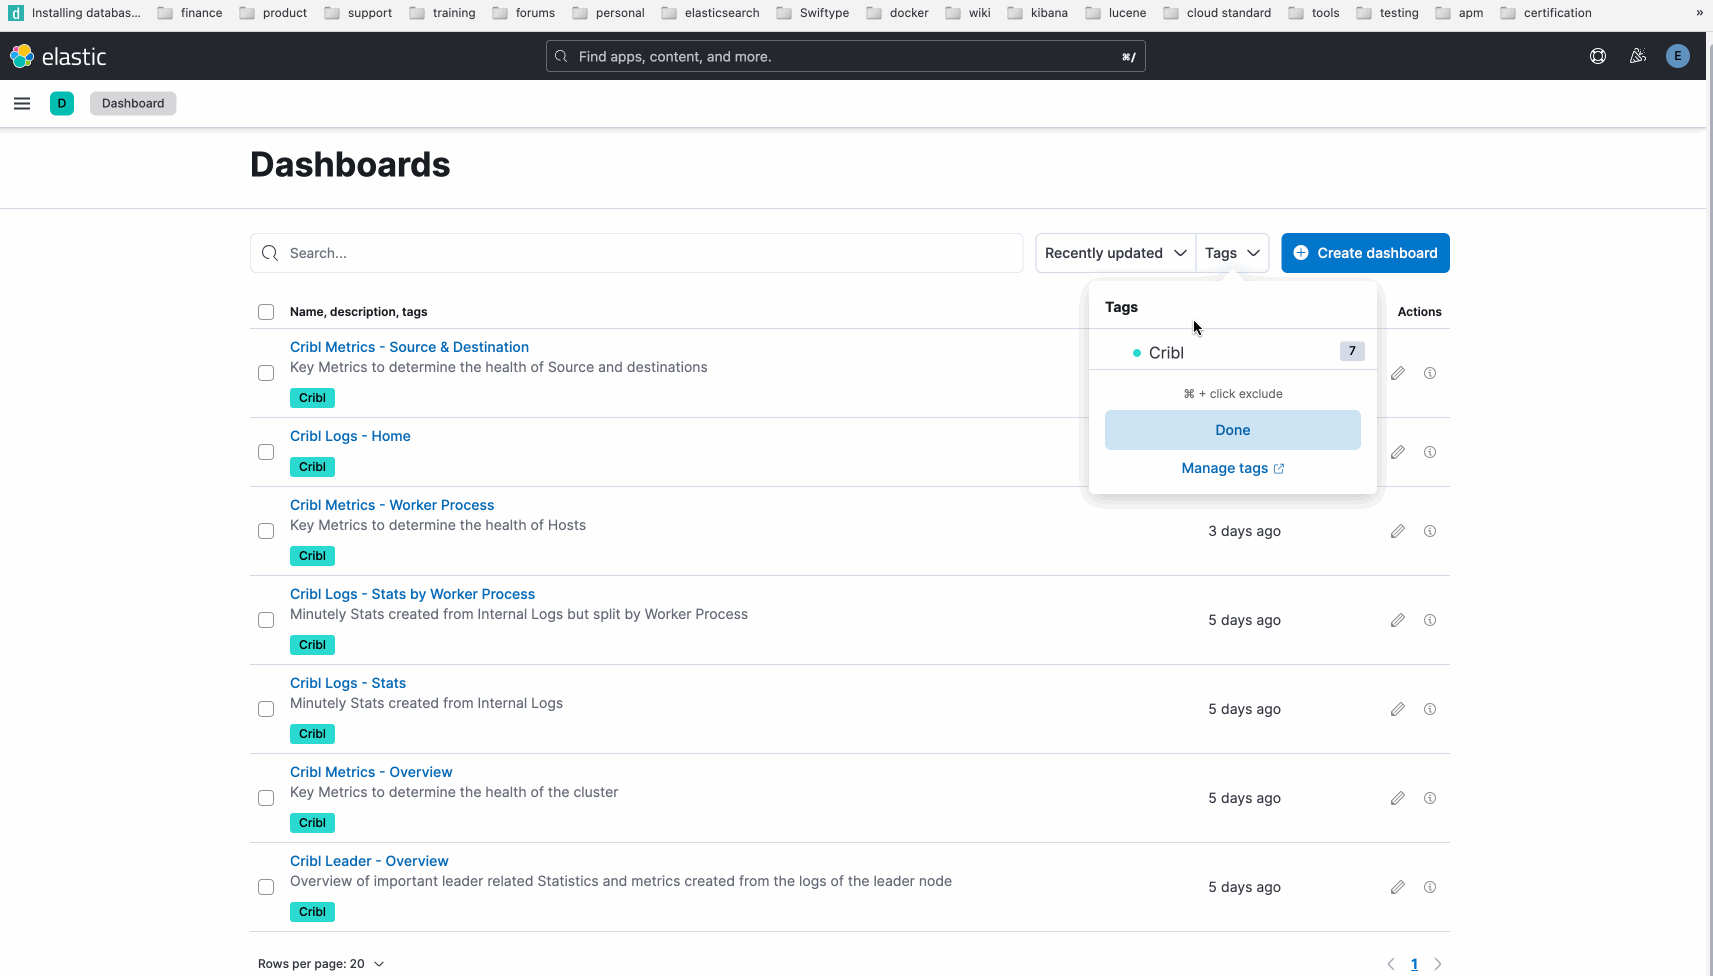Click the D space icon beside breadcrumb
Viewport: 1713px width, 976px height.
click(62, 103)
